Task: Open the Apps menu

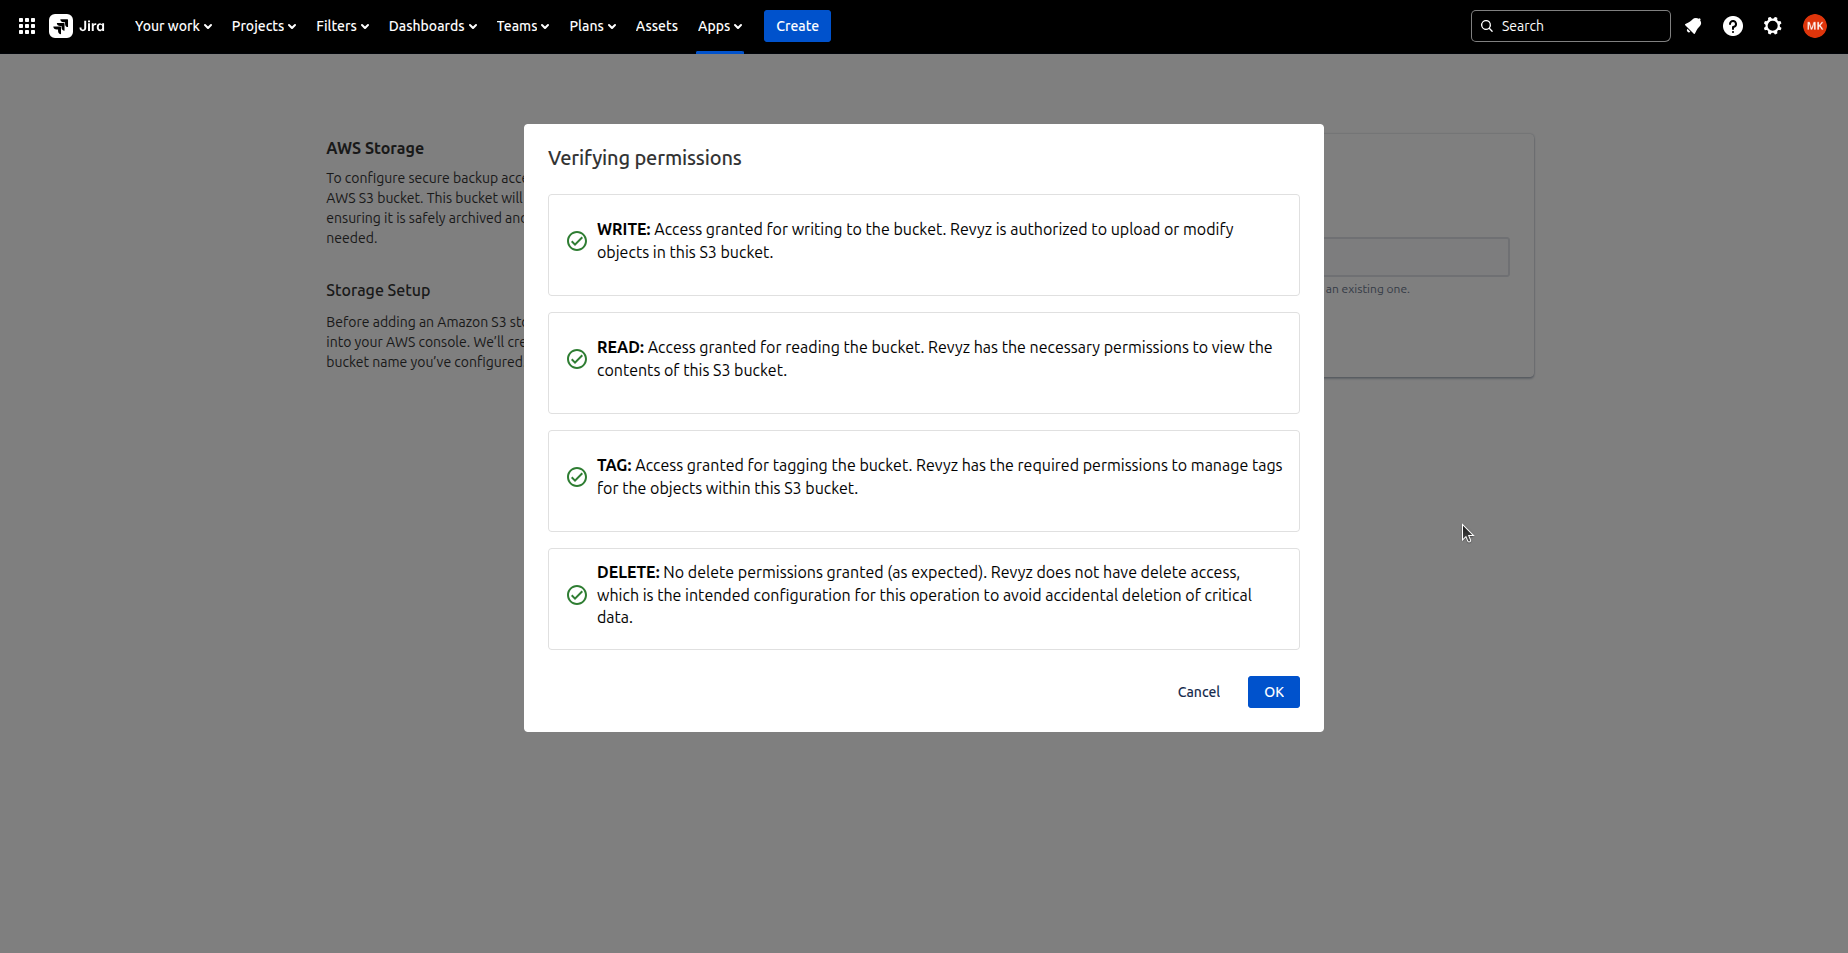Action: [719, 26]
